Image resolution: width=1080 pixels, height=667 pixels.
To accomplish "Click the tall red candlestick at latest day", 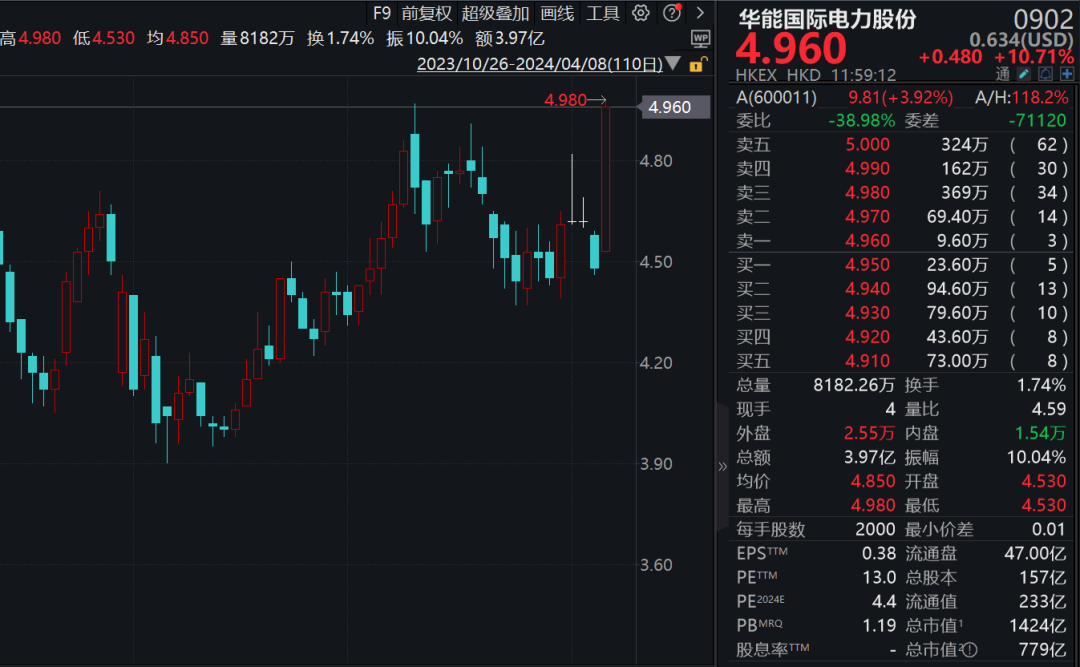I will (605, 179).
